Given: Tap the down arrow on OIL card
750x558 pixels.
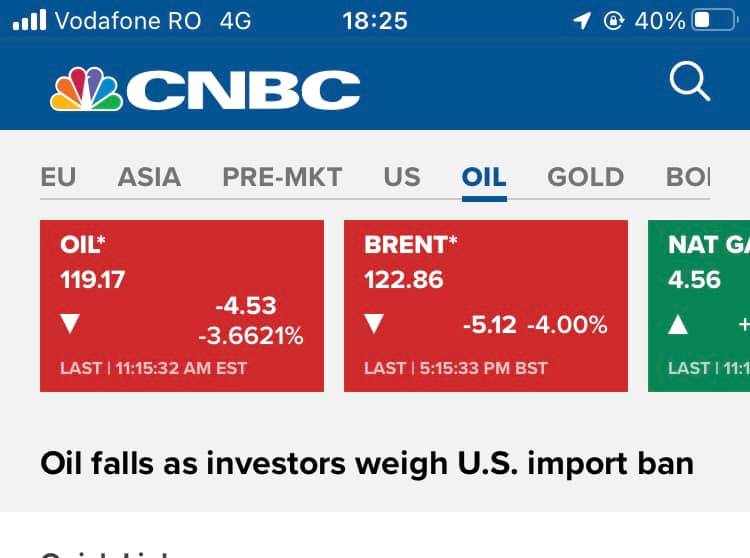Looking at the screenshot, I should point(70,323).
